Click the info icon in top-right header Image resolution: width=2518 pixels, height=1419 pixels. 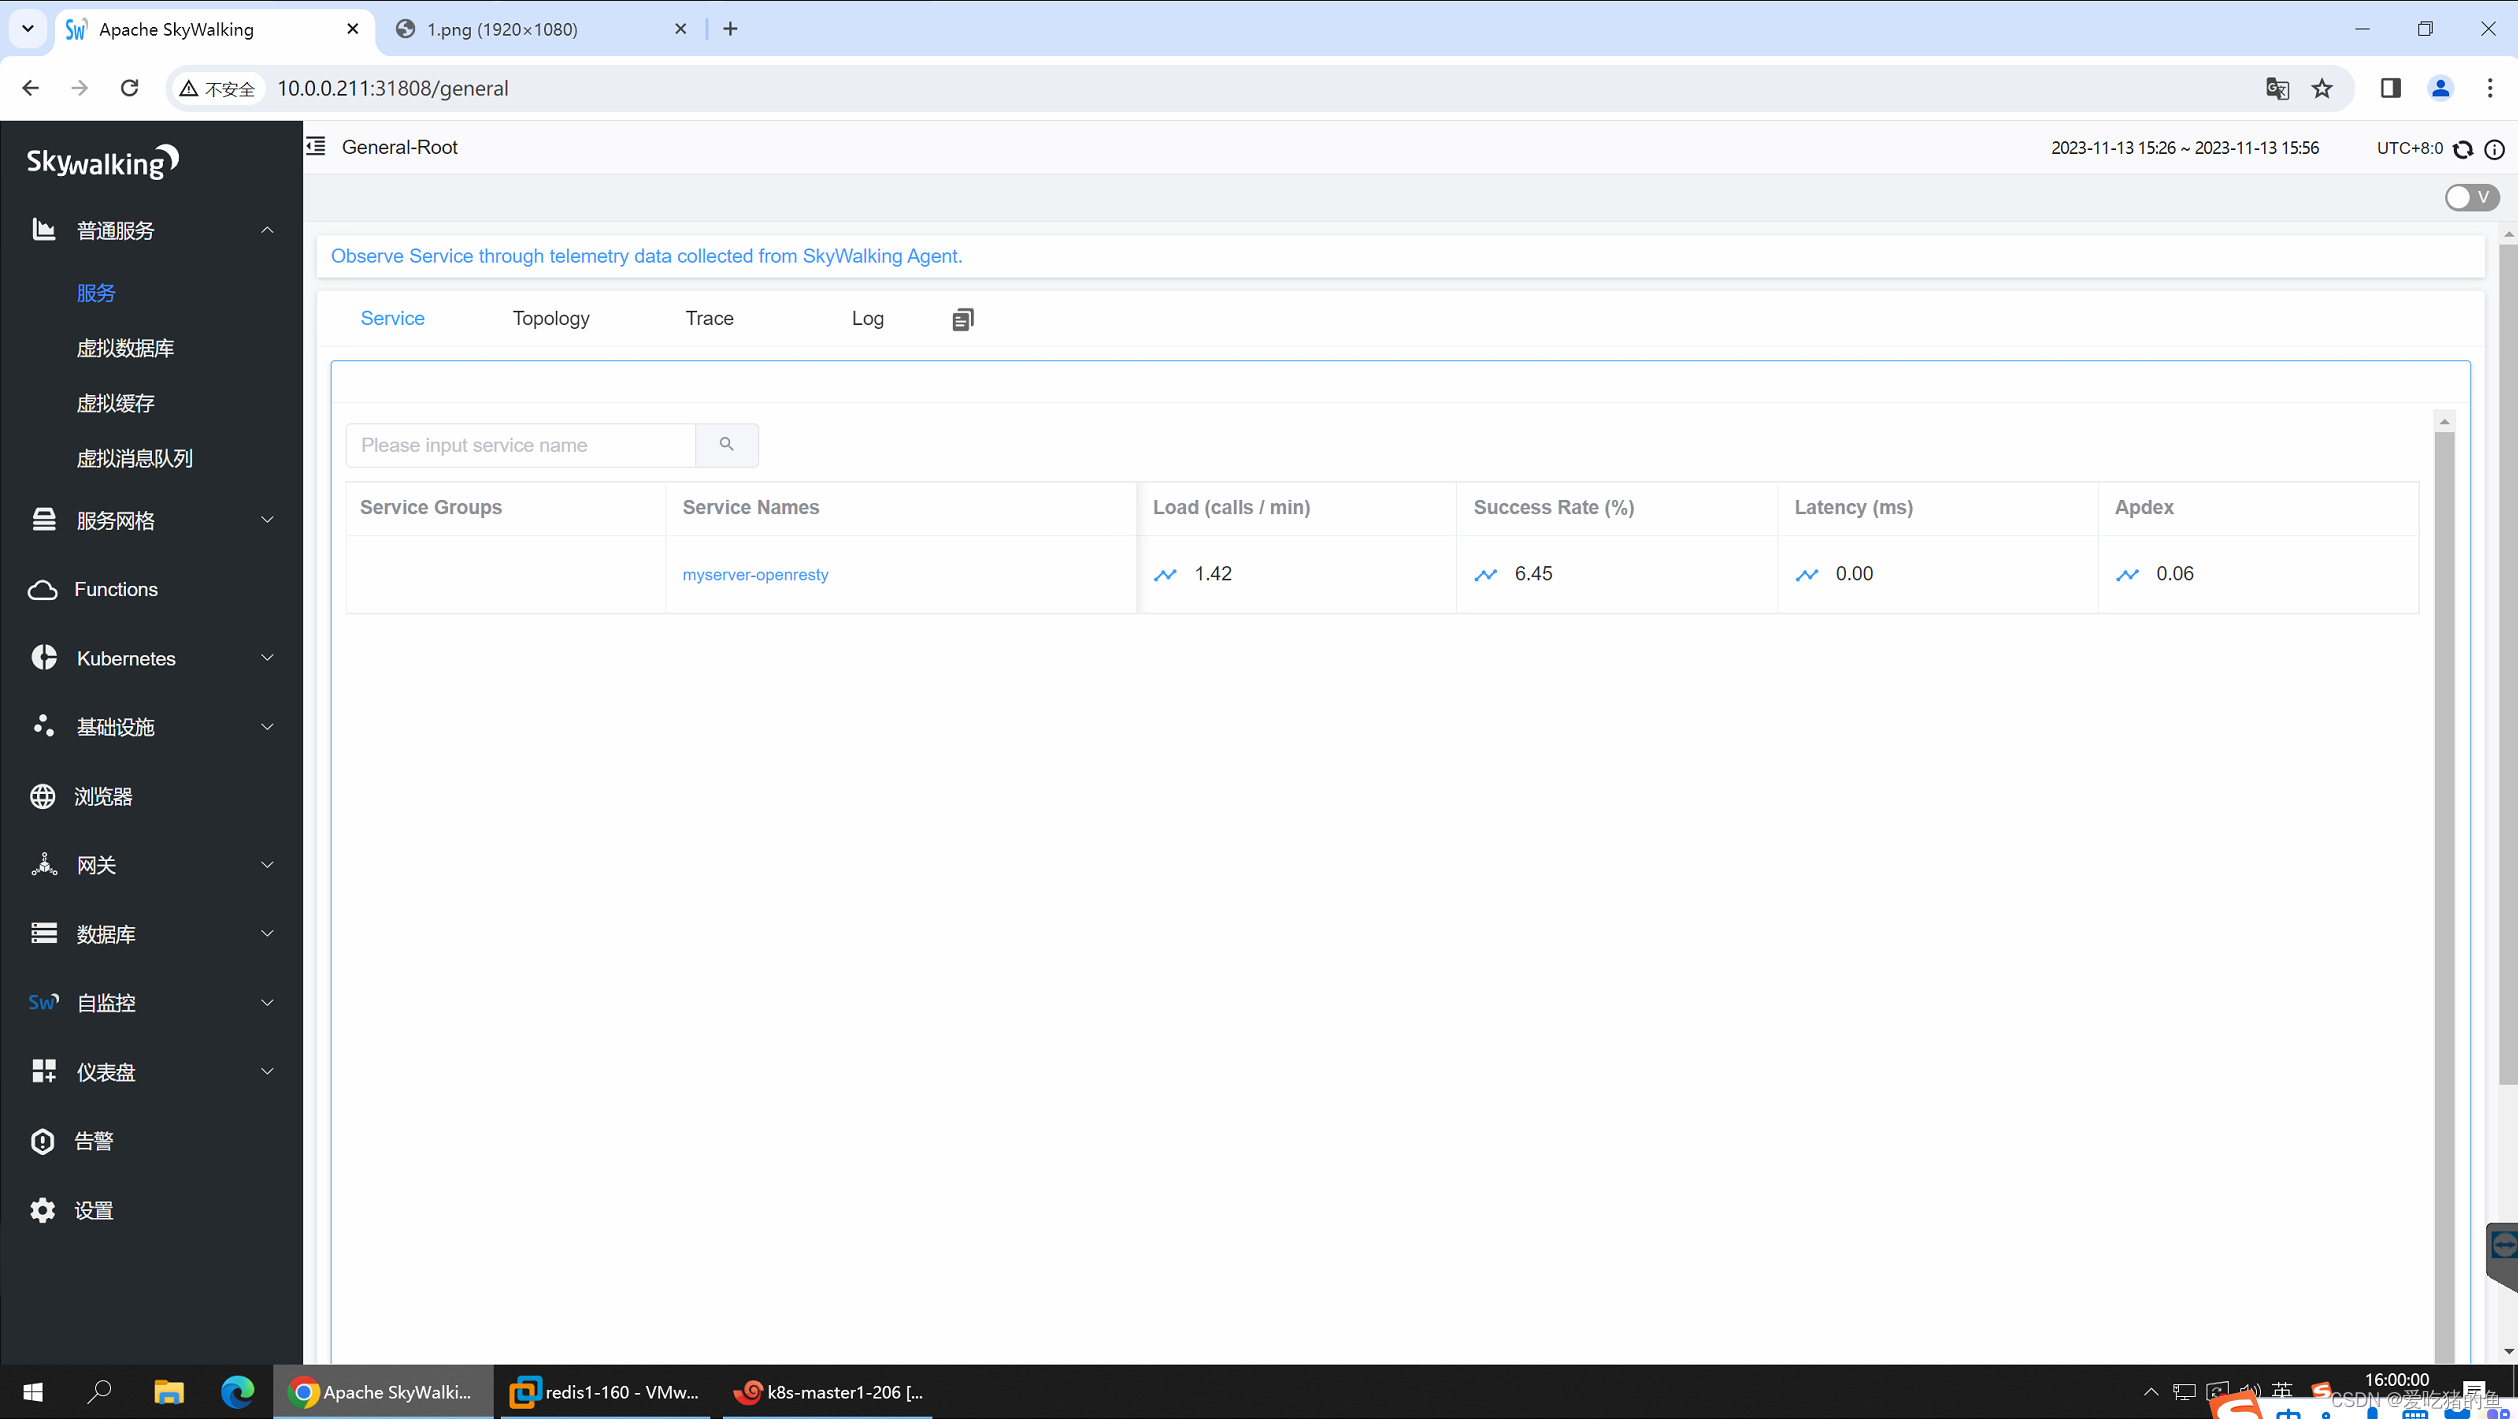(x=2495, y=149)
